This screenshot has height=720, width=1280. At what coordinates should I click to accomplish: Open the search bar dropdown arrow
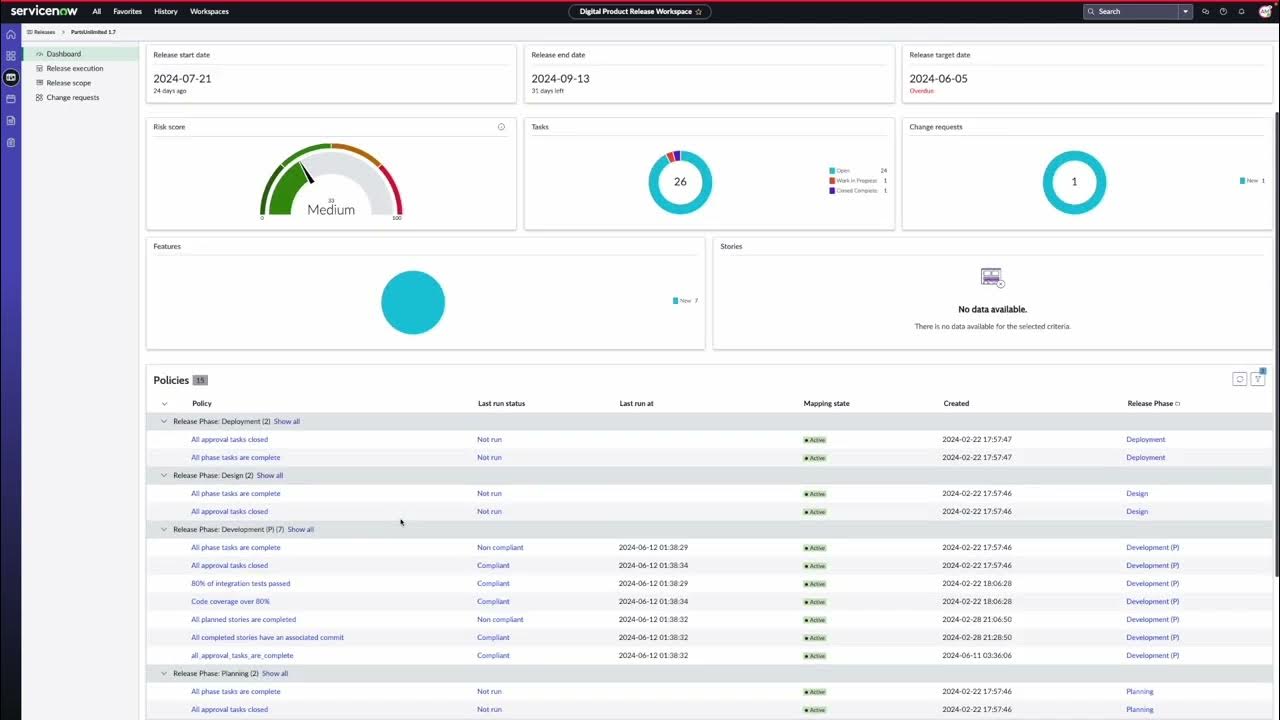pos(1186,11)
